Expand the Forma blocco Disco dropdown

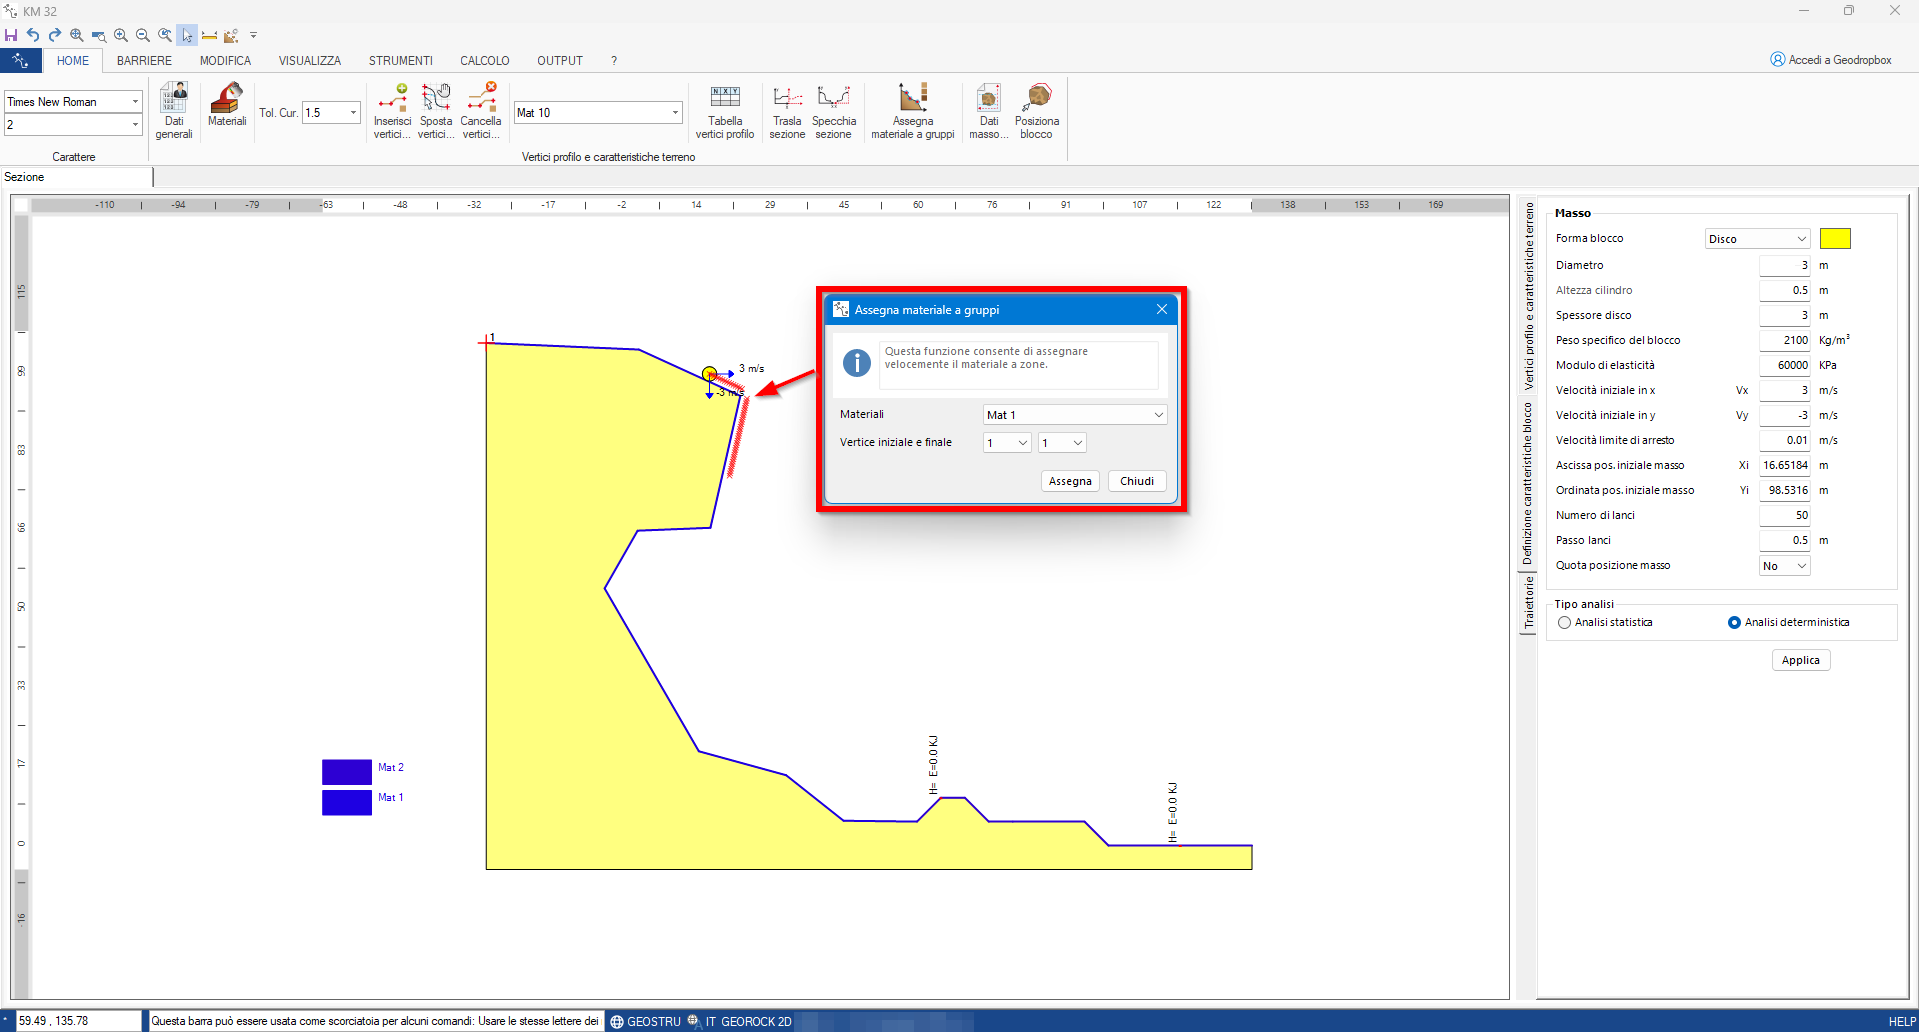click(1757, 239)
